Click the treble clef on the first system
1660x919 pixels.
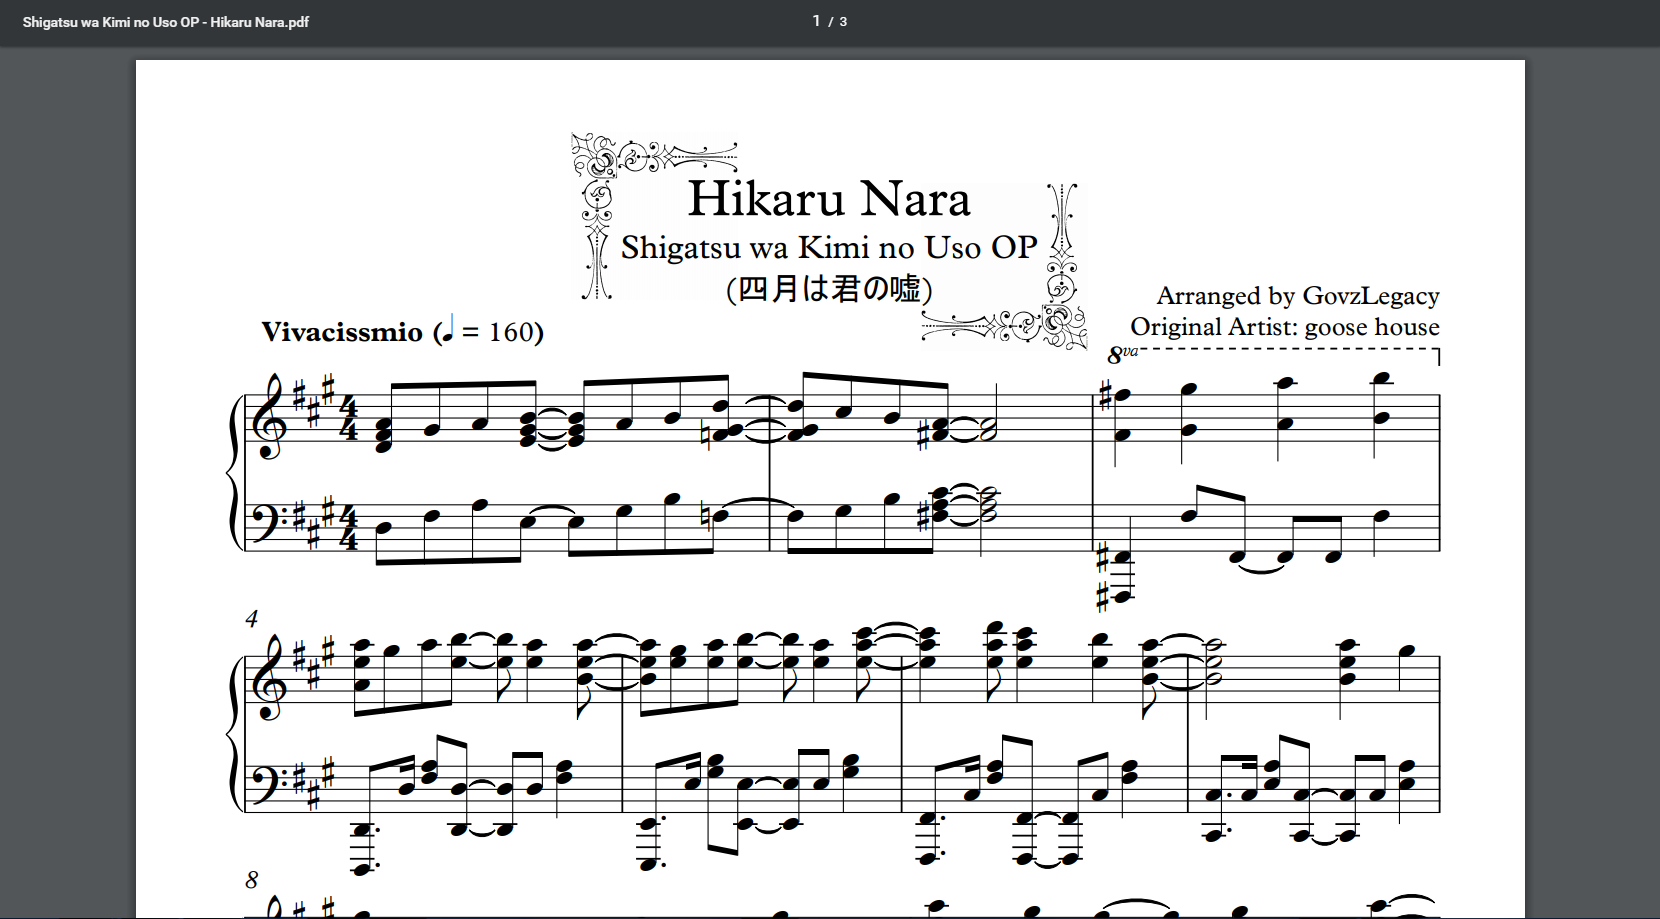click(269, 418)
